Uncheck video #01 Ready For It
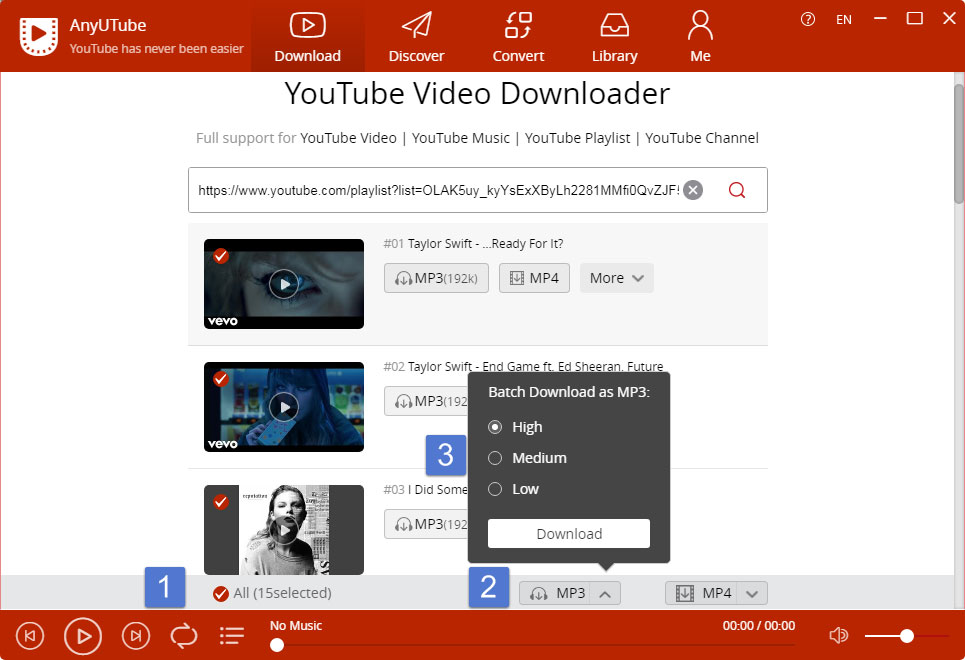965x660 pixels. pyautogui.click(x=221, y=256)
